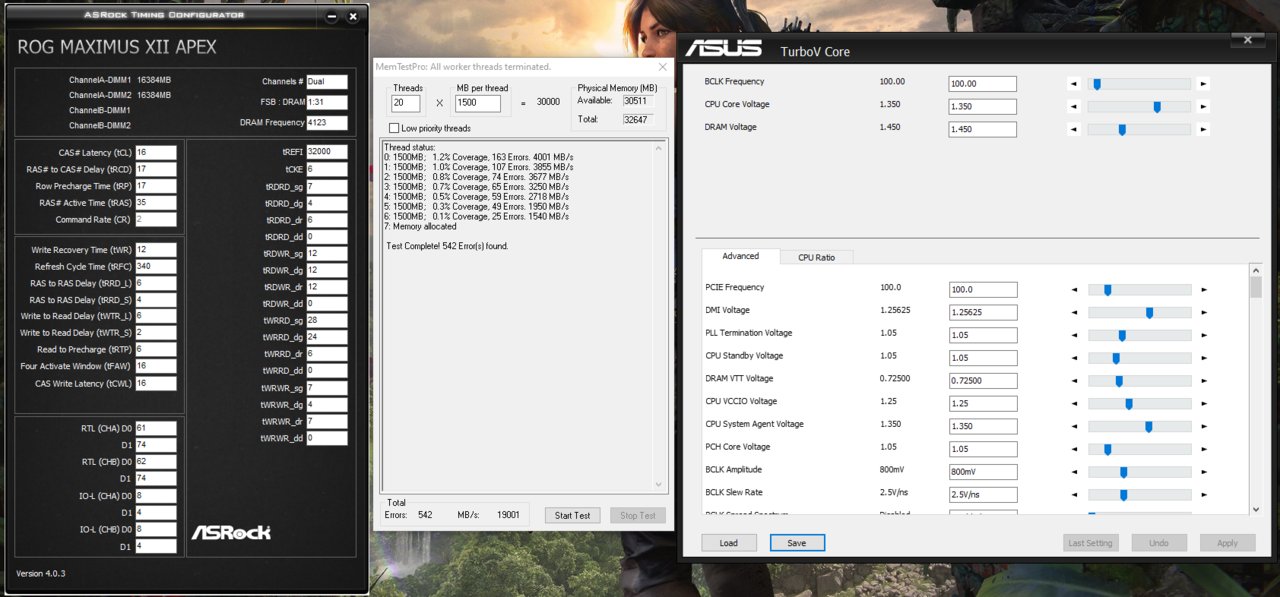Increase DMI Voltage with right arrow
This screenshot has width=1280, height=597.
pyautogui.click(x=1204, y=312)
